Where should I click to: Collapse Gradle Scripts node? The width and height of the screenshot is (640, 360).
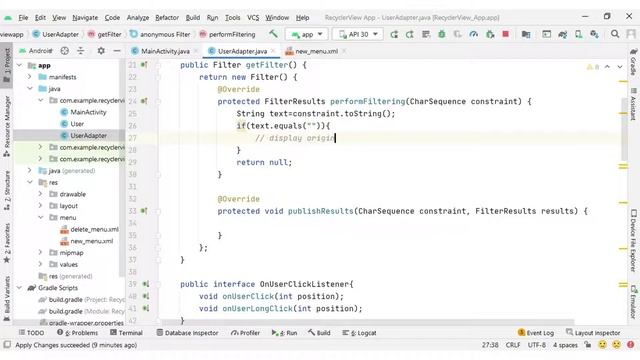pyautogui.click(x=20, y=288)
